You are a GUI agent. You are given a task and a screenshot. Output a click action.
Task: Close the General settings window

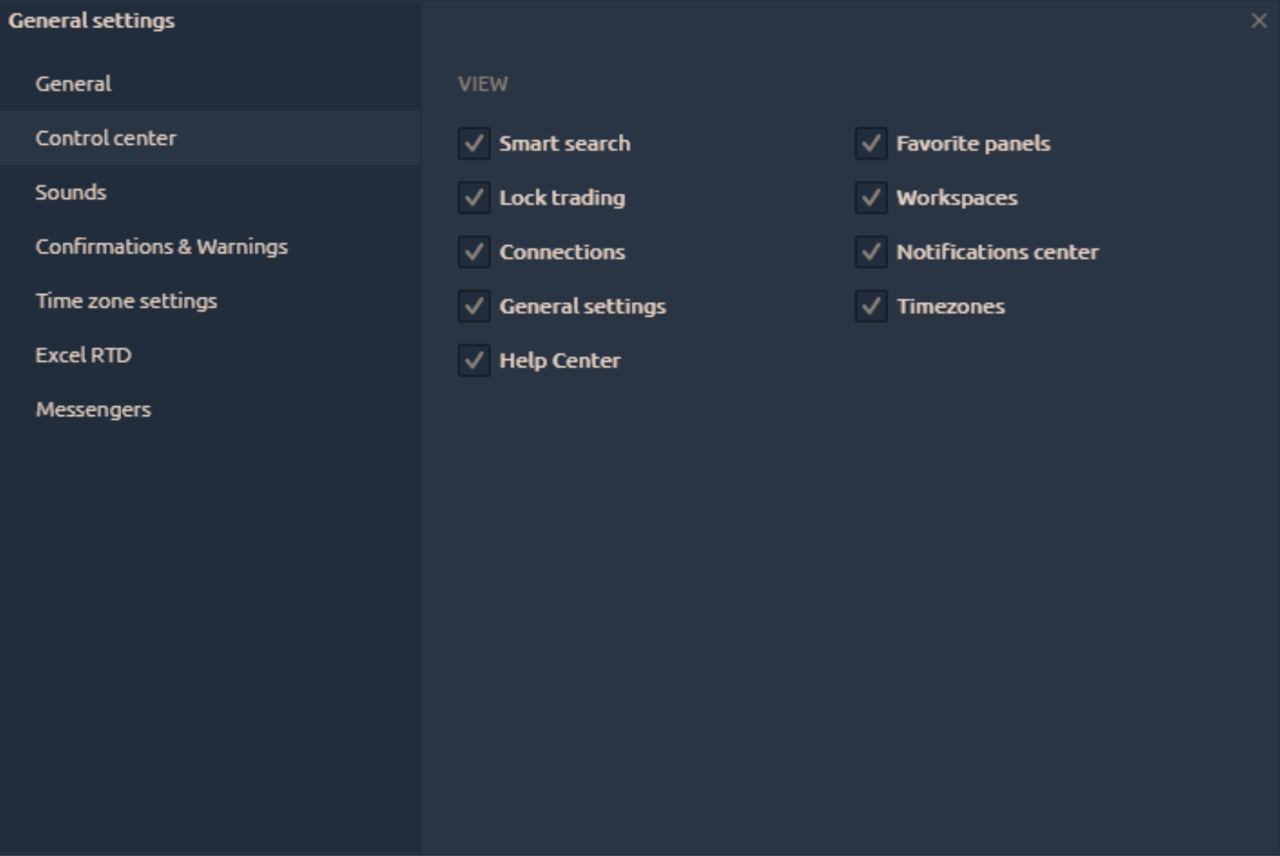click(x=1259, y=21)
